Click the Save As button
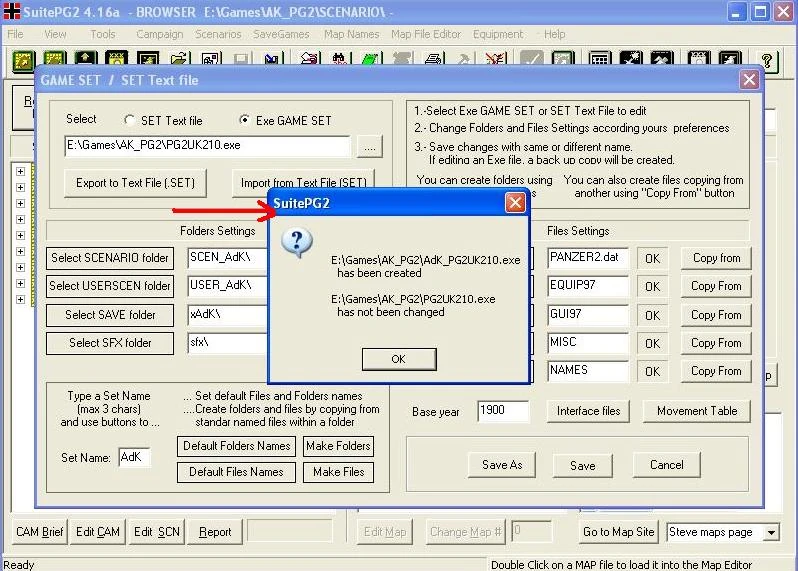 pyautogui.click(x=502, y=465)
